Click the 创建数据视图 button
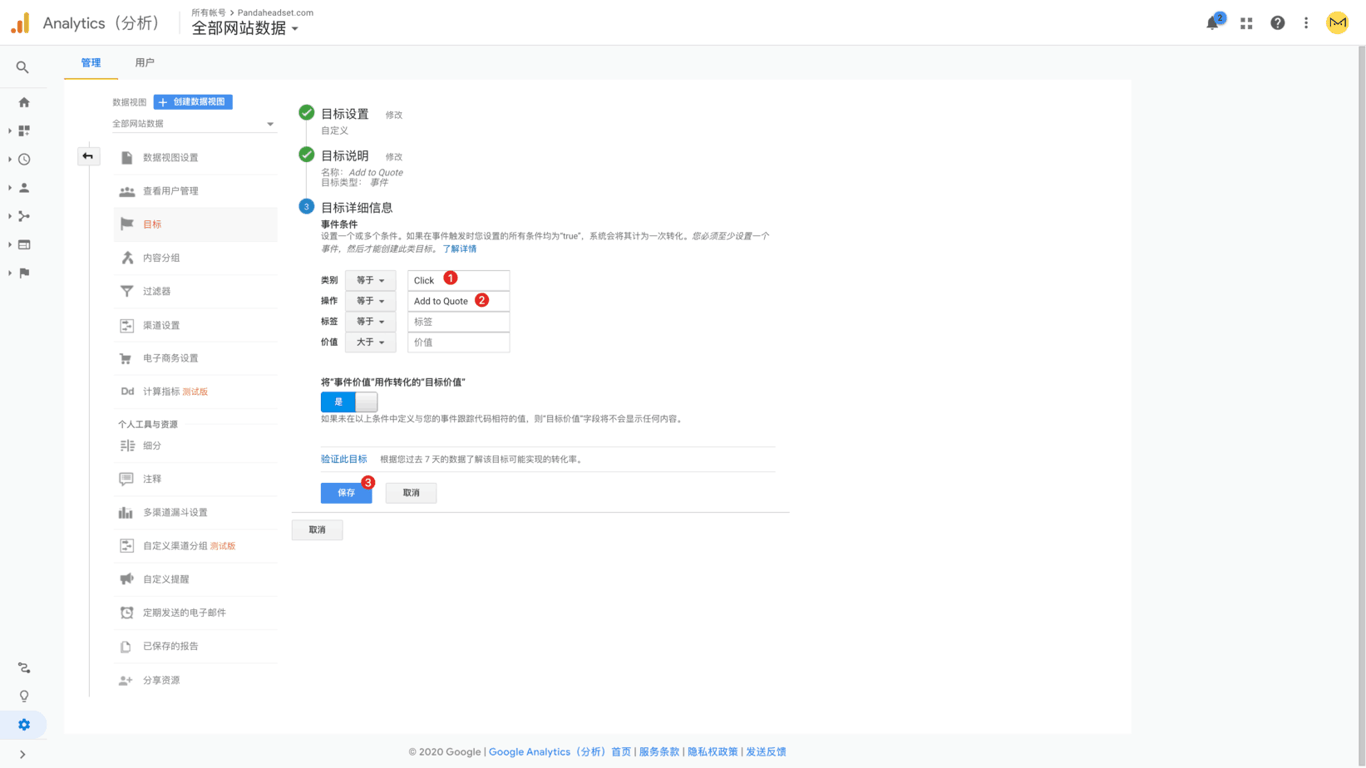 tap(193, 102)
